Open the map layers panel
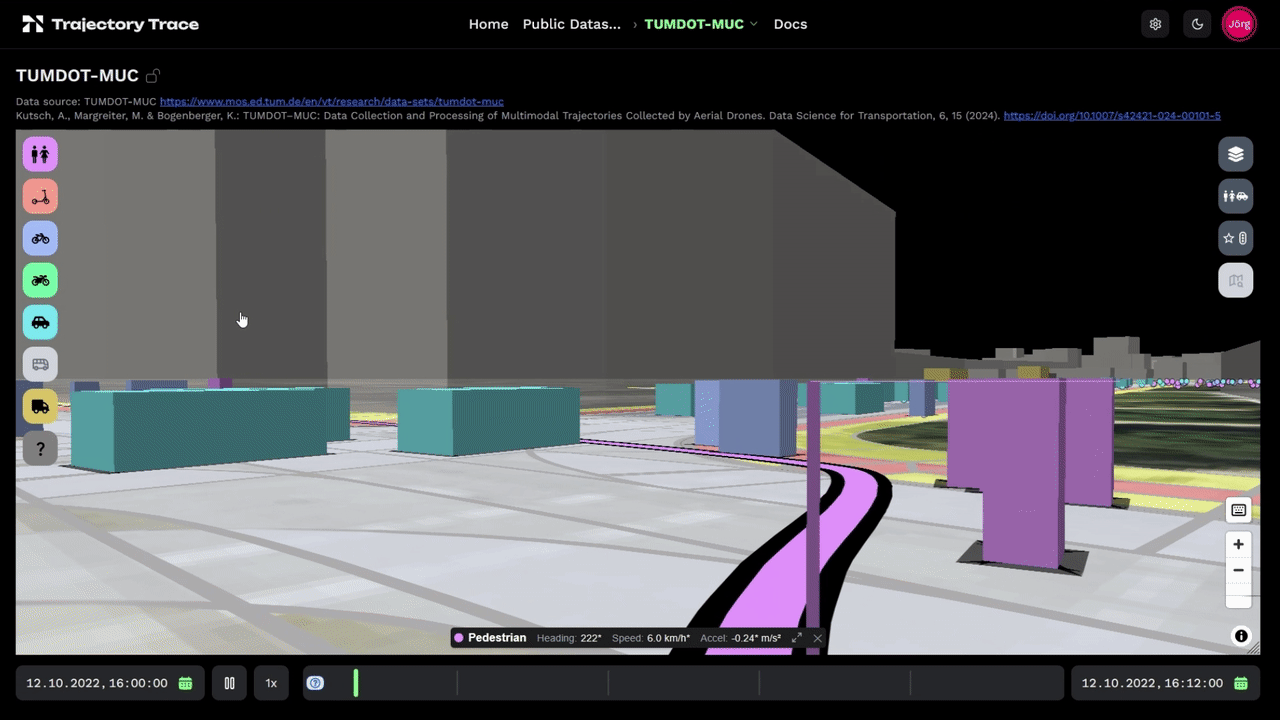The height and width of the screenshot is (720, 1280). [1236, 154]
